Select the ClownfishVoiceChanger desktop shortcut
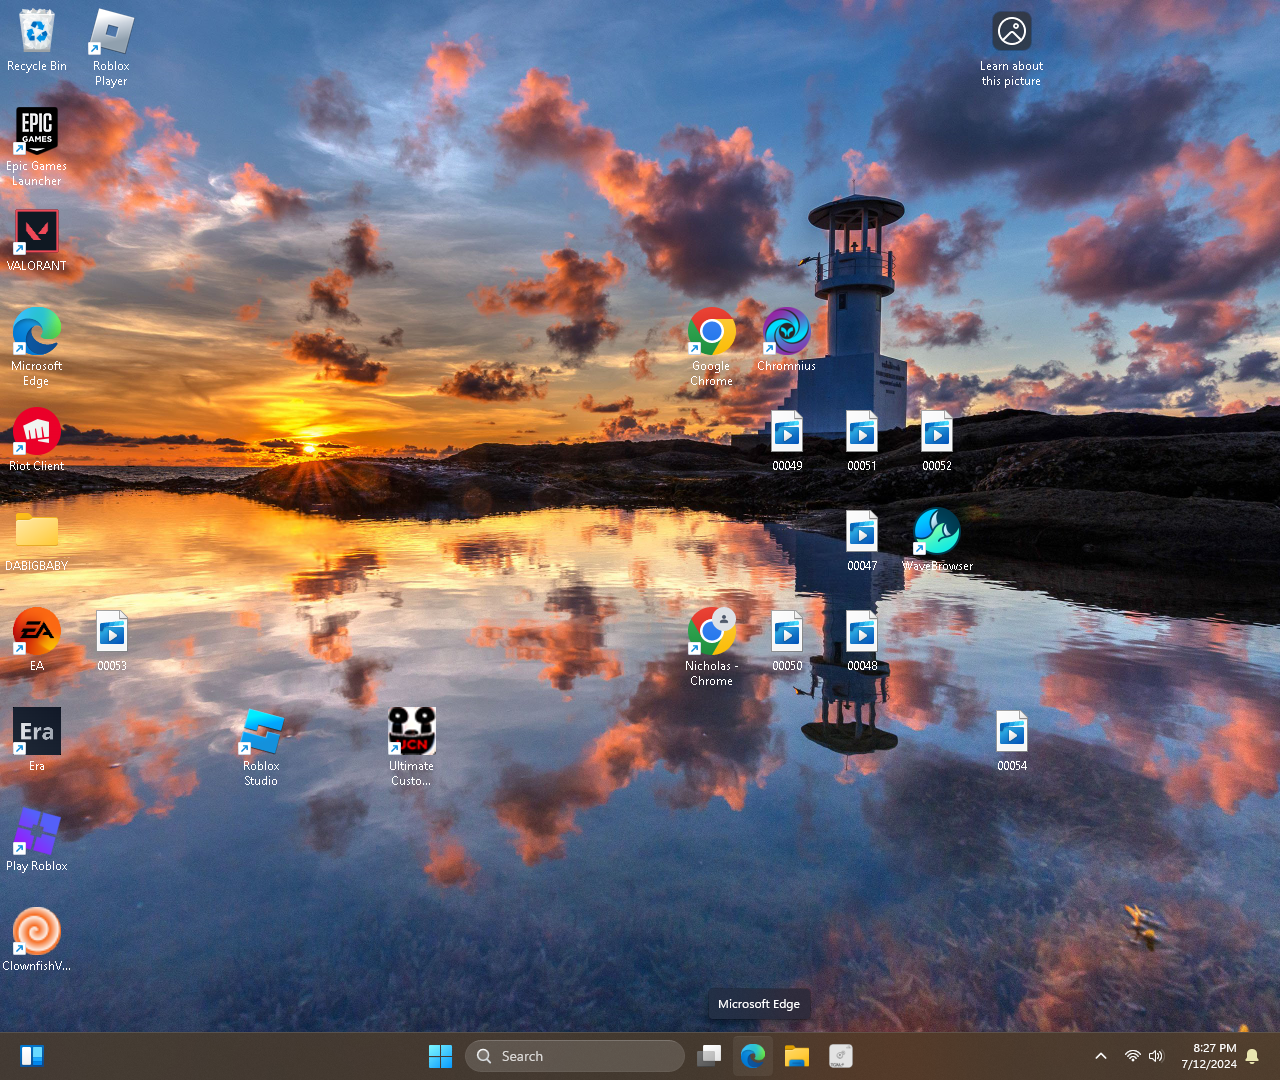This screenshot has height=1080, width=1280. coord(37,932)
